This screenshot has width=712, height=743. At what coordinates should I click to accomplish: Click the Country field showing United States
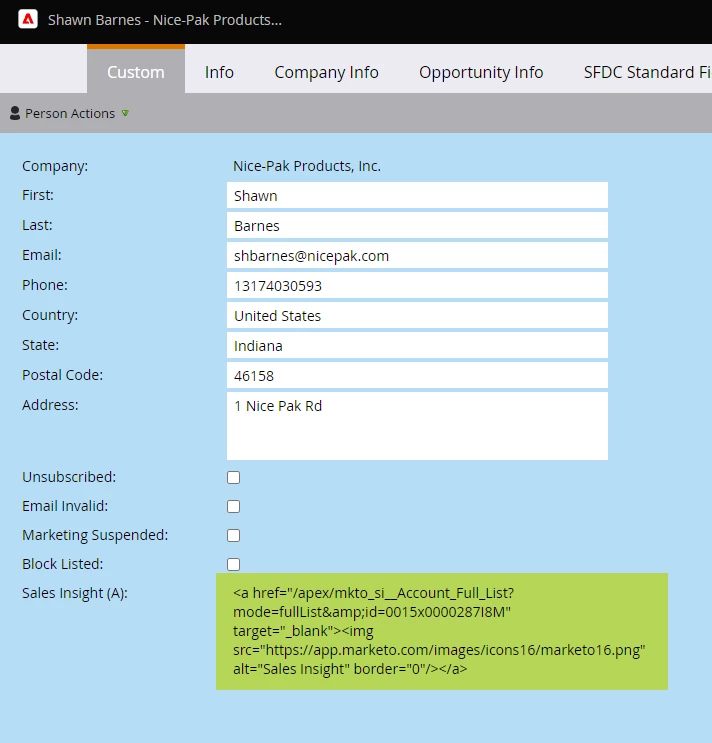pyautogui.click(x=417, y=315)
